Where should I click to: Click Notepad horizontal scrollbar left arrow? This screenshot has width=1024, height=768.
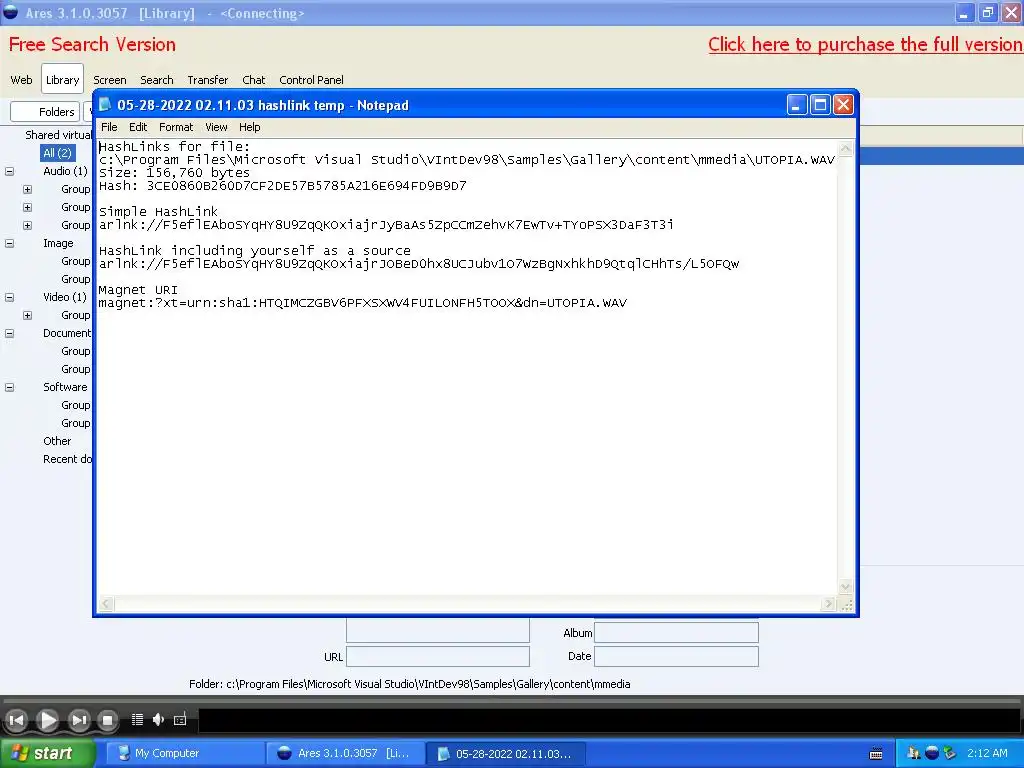(x=105, y=604)
